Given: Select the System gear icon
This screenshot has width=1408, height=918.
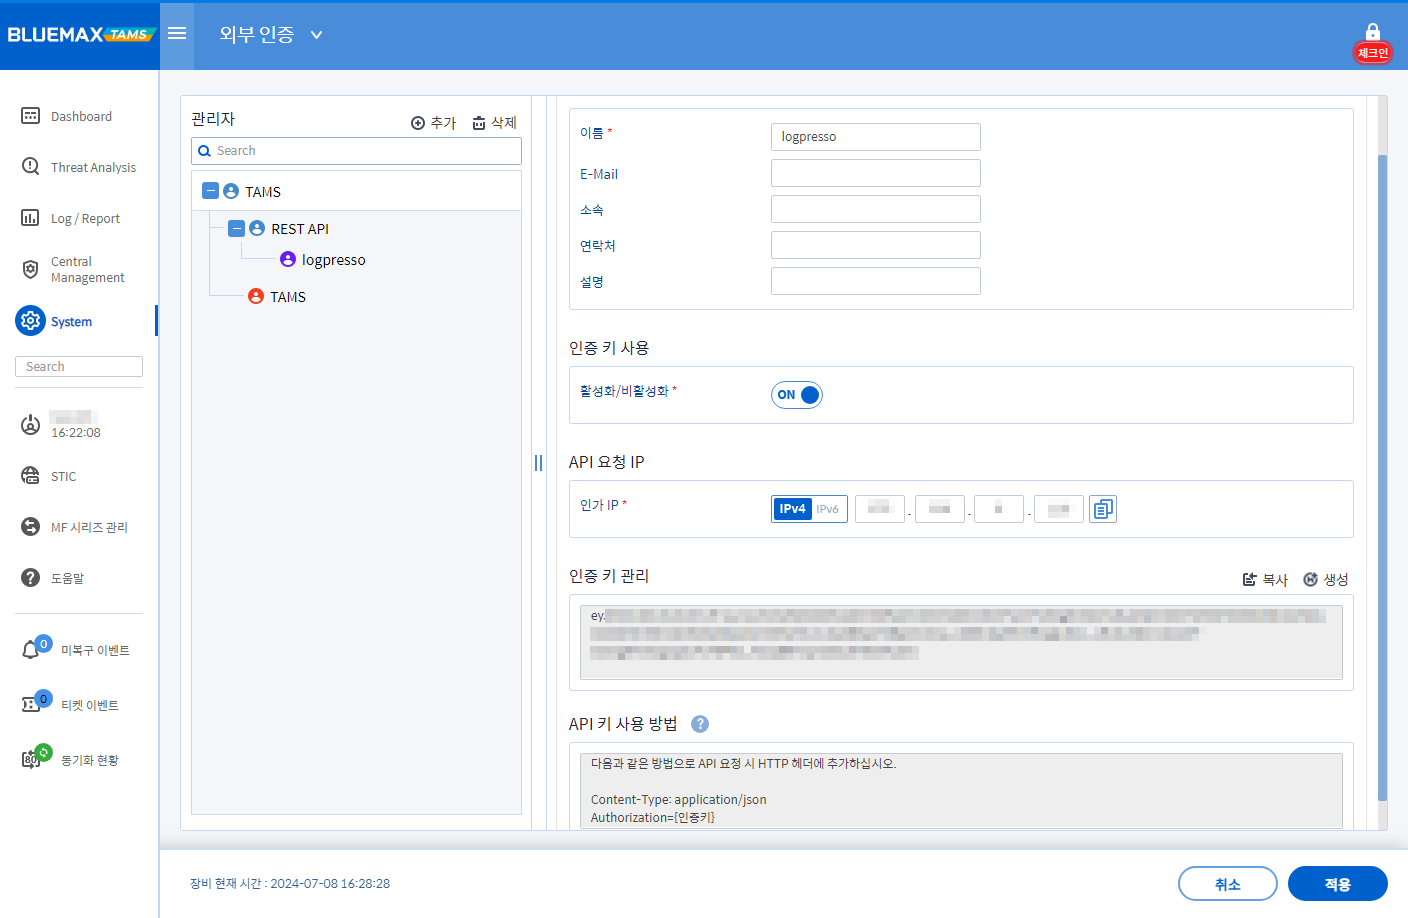Looking at the screenshot, I should click(x=31, y=321).
